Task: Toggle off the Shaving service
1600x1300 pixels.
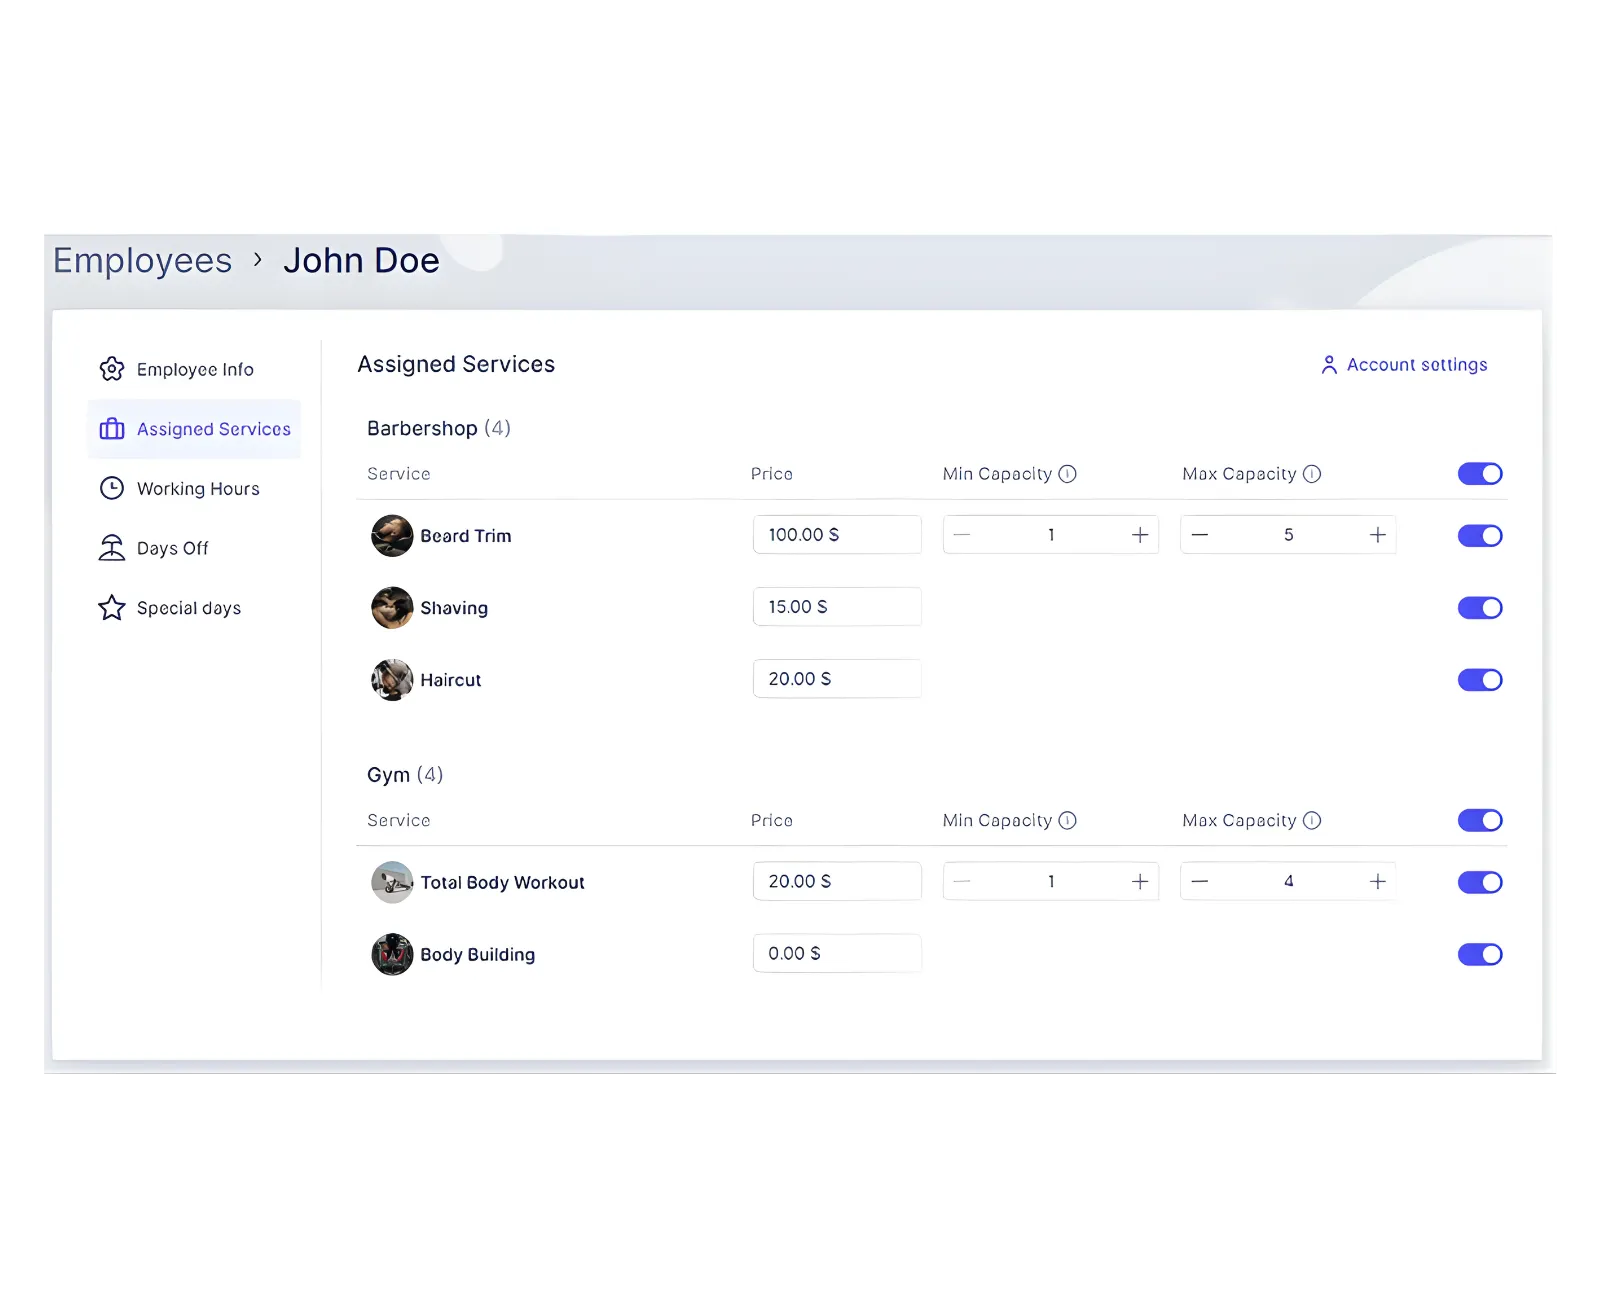Action: 1480,607
